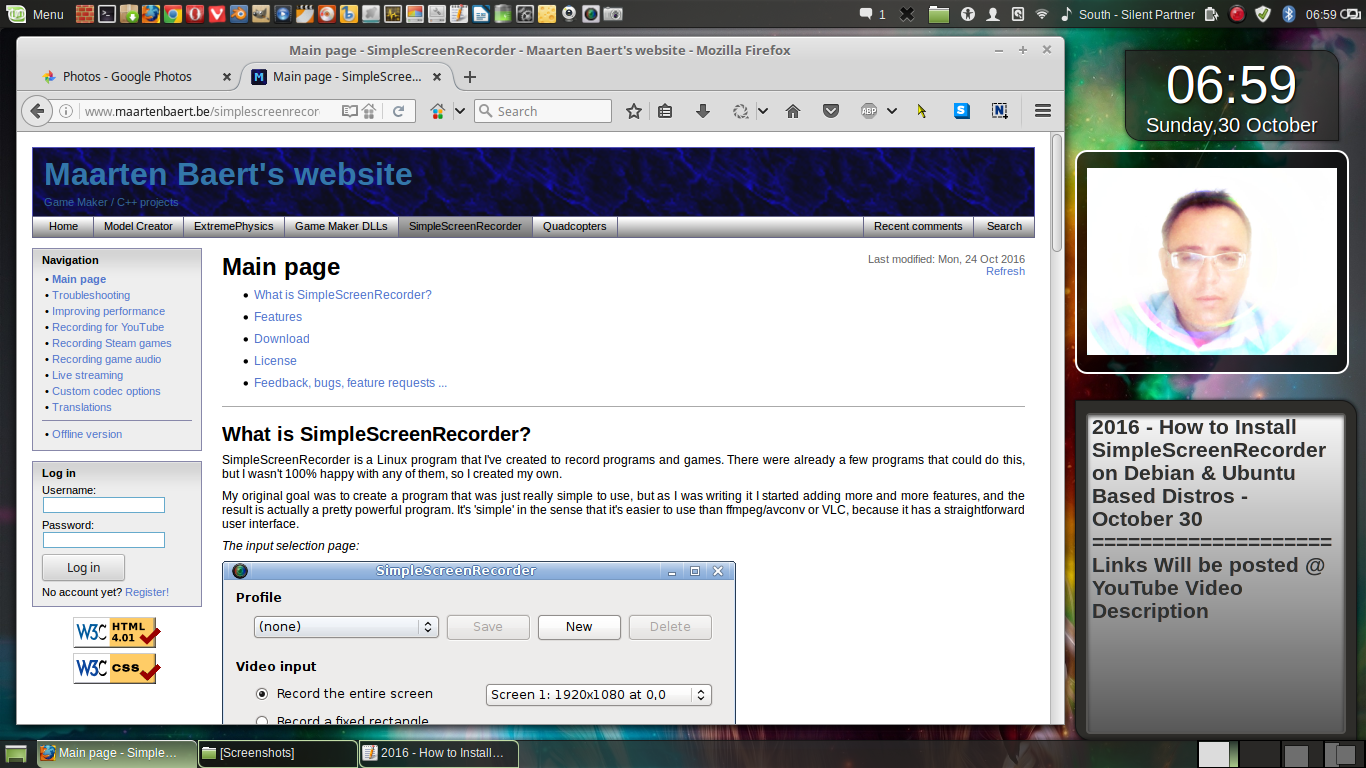The height and width of the screenshot is (768, 1366).
Task: Click the N screenshot extension icon
Action: pos(1000,111)
